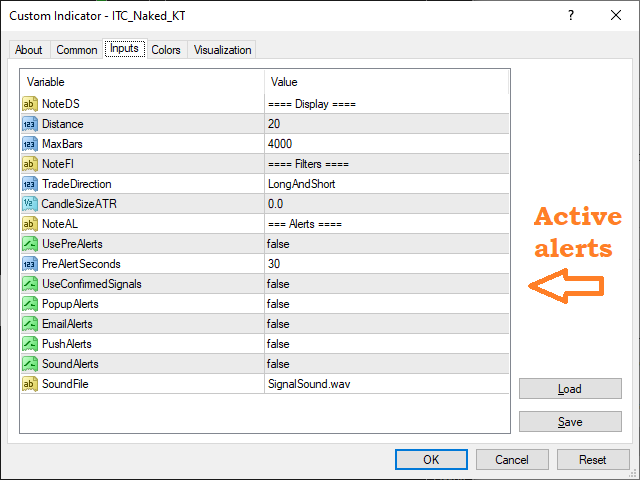The width and height of the screenshot is (640, 480).
Task: Click the TradeDirection enum variable icon
Action: pyautogui.click(x=29, y=184)
